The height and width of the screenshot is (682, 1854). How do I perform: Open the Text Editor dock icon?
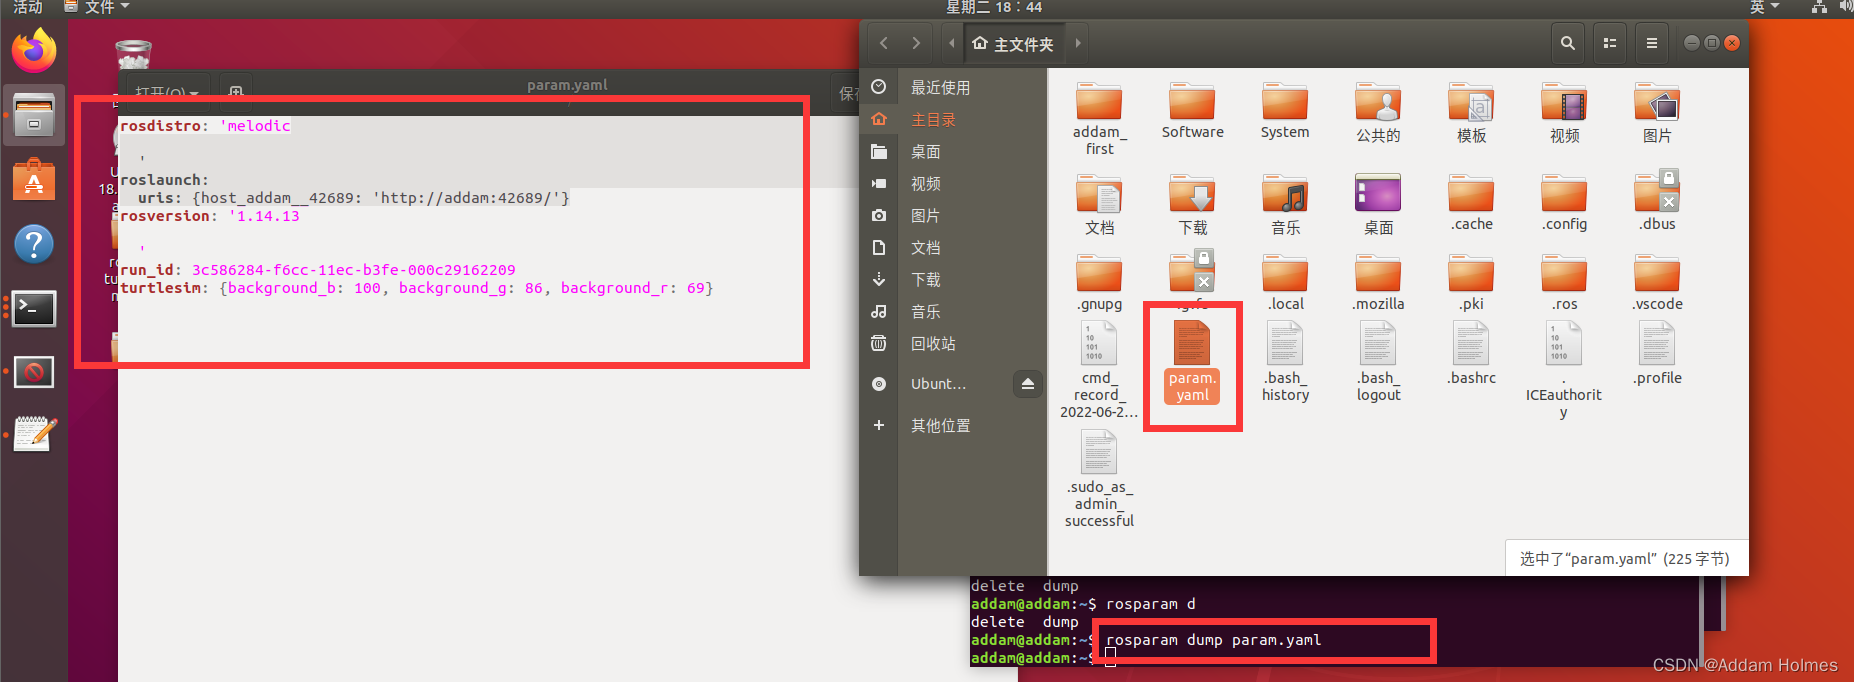(34, 434)
